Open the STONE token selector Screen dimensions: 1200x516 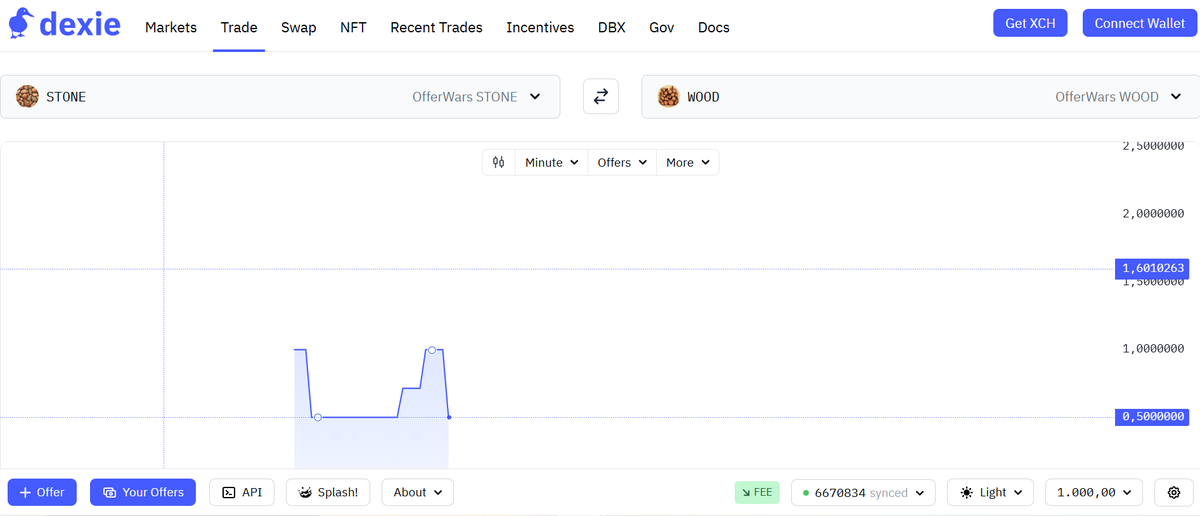pos(280,96)
